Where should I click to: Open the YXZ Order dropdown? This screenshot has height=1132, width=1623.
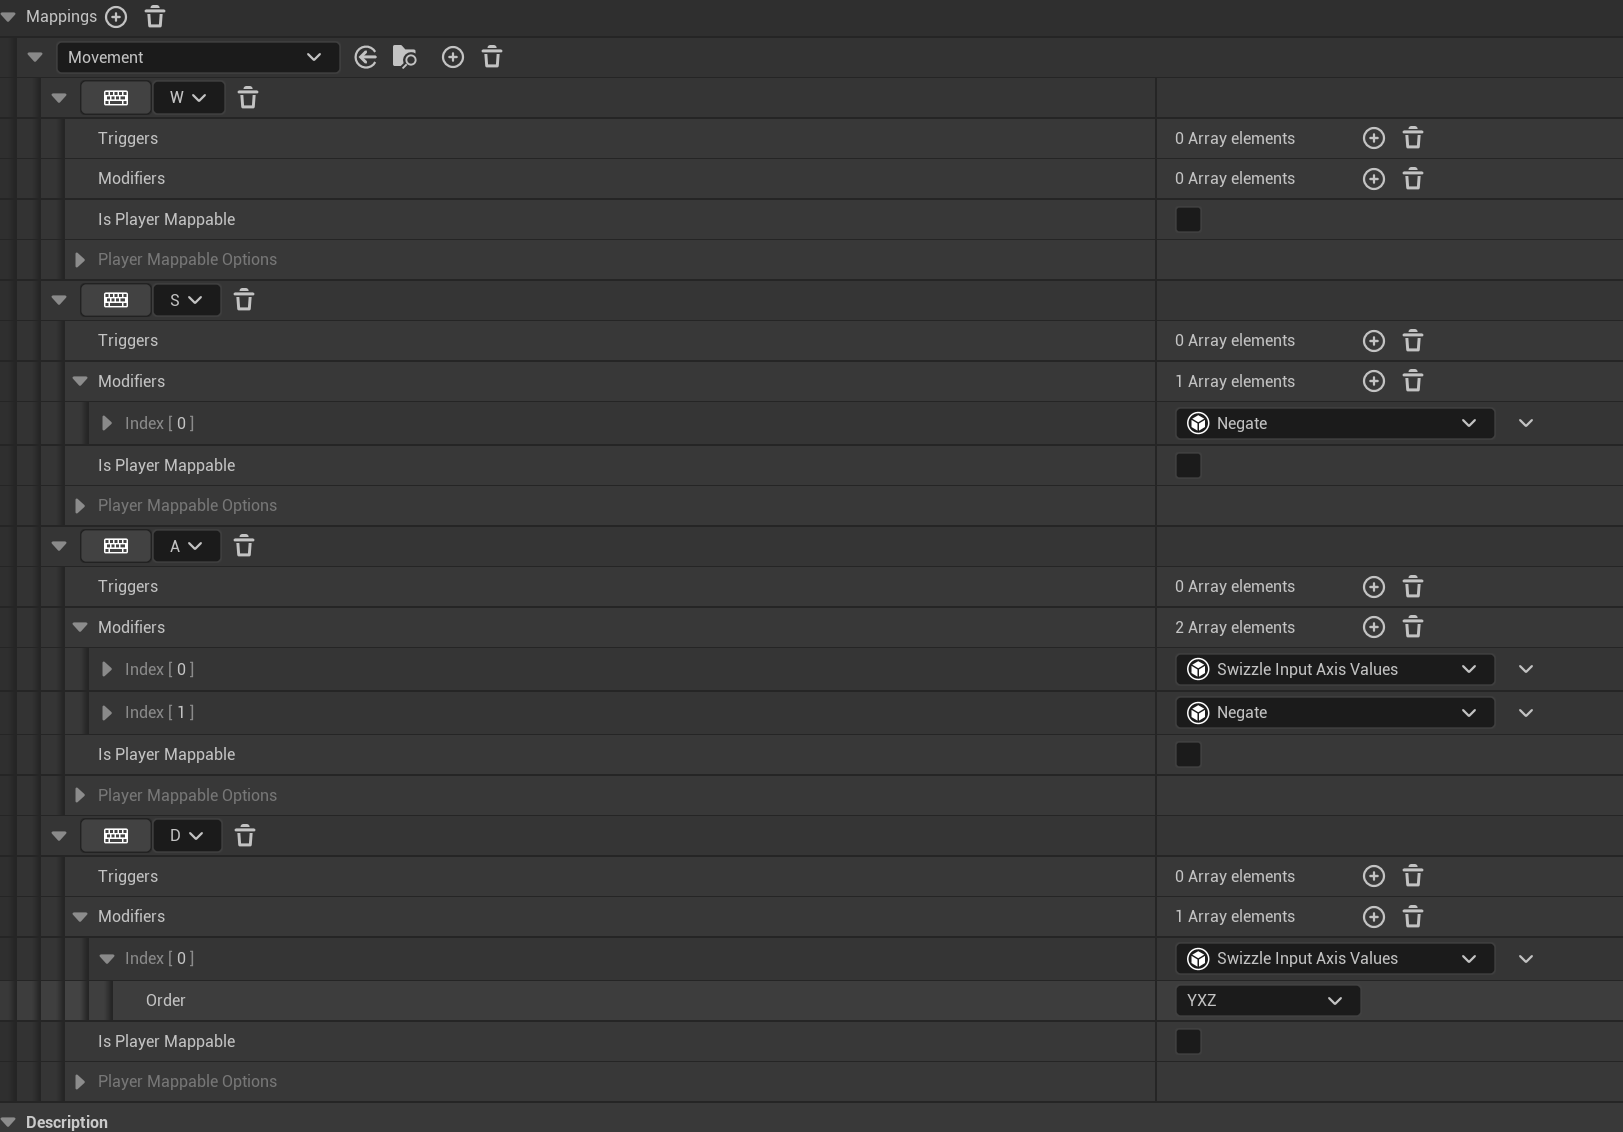tap(1268, 1000)
